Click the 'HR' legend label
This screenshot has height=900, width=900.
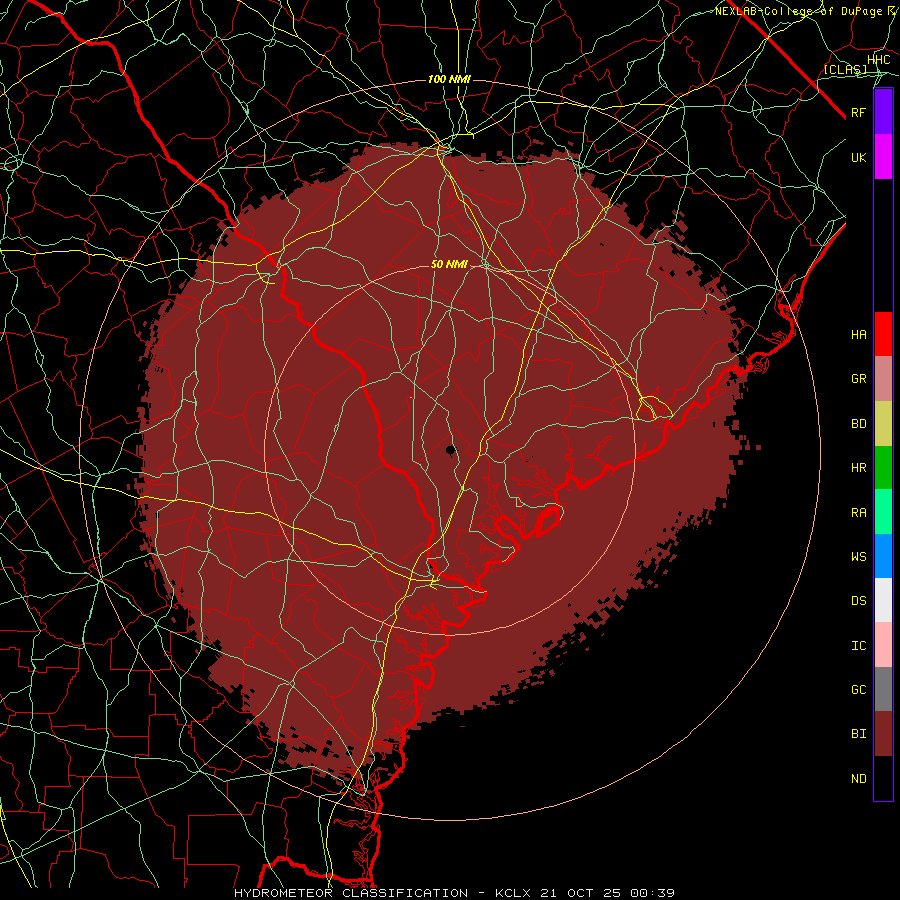click(x=859, y=468)
